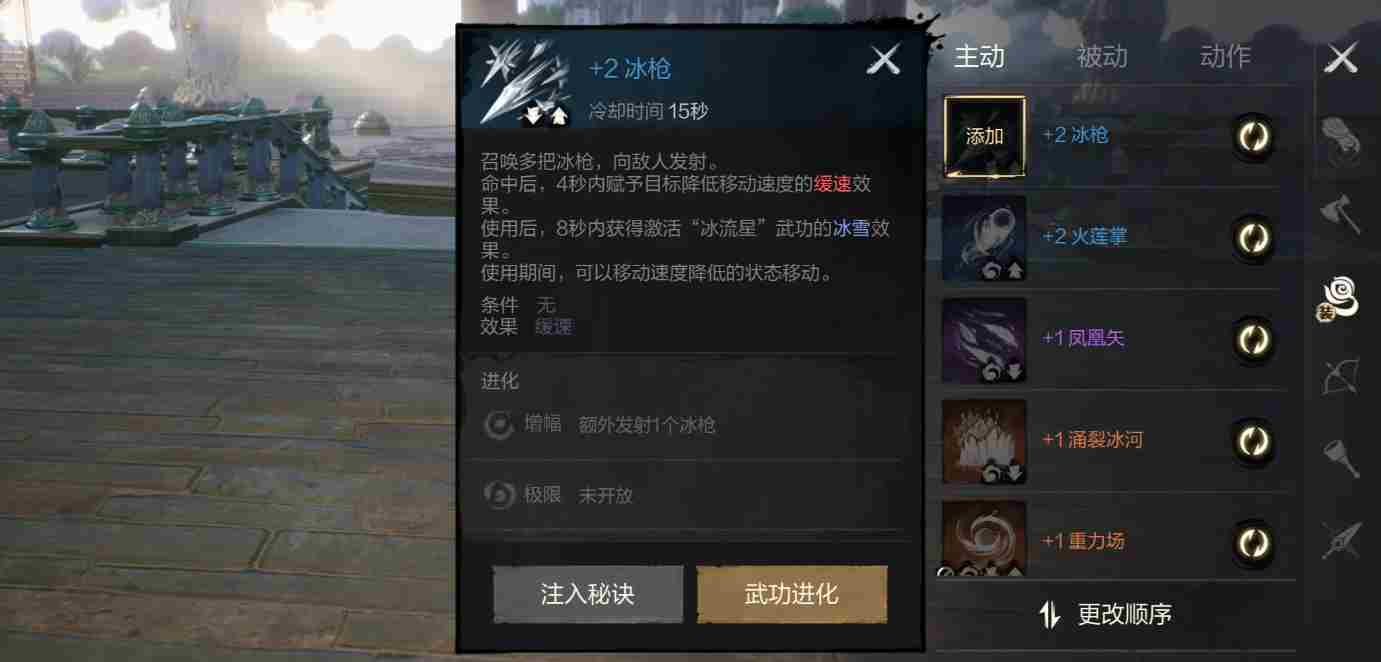Toggle the swap button beside 冰枪
This screenshot has width=1381, height=662.
[x=1253, y=136]
